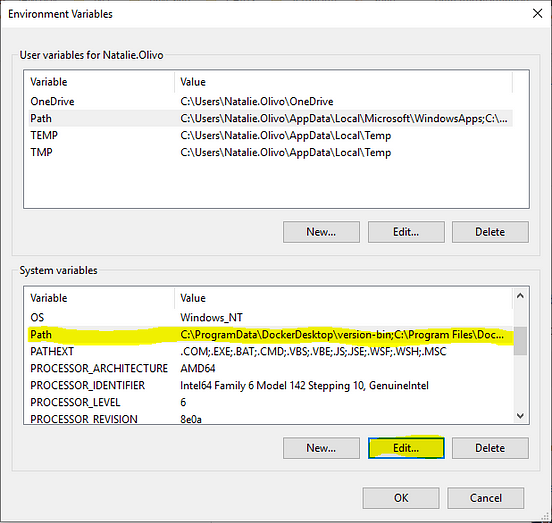Click the WindowsApps path value of user Path
The width and height of the screenshot is (552, 523).
(x=344, y=118)
